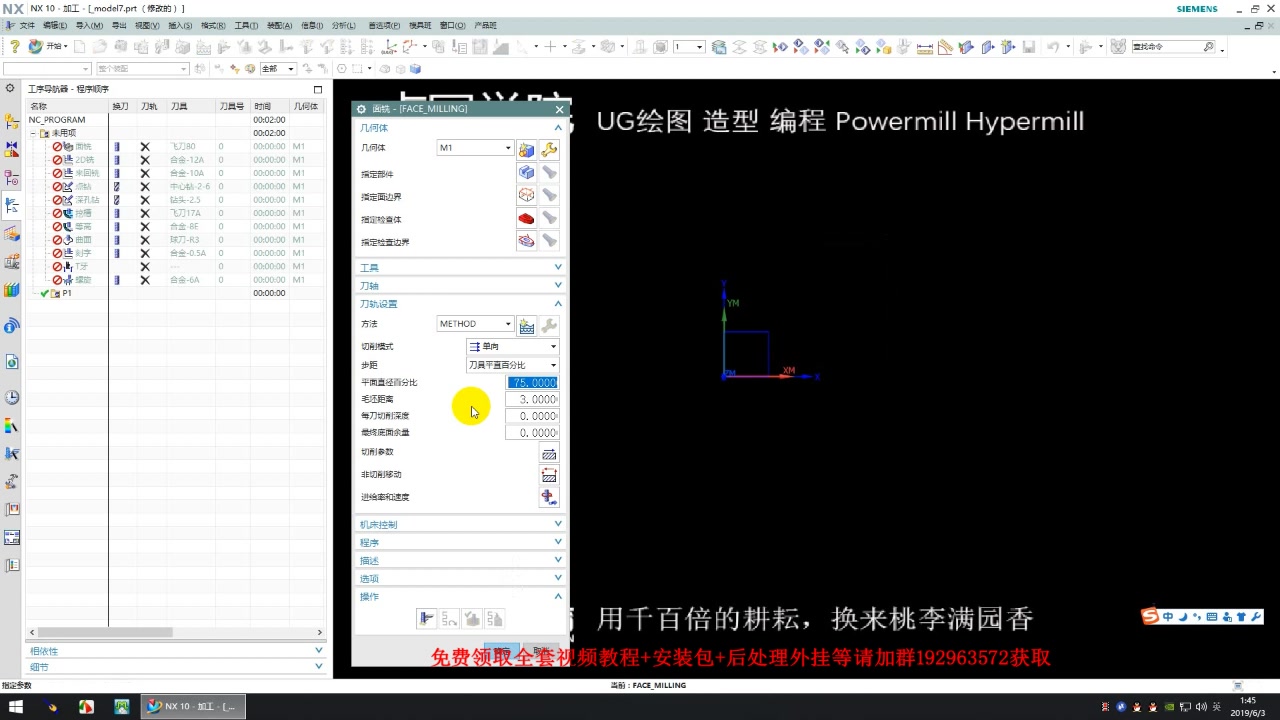
Task: Collapse the 刀轨设置 section
Action: coord(558,303)
